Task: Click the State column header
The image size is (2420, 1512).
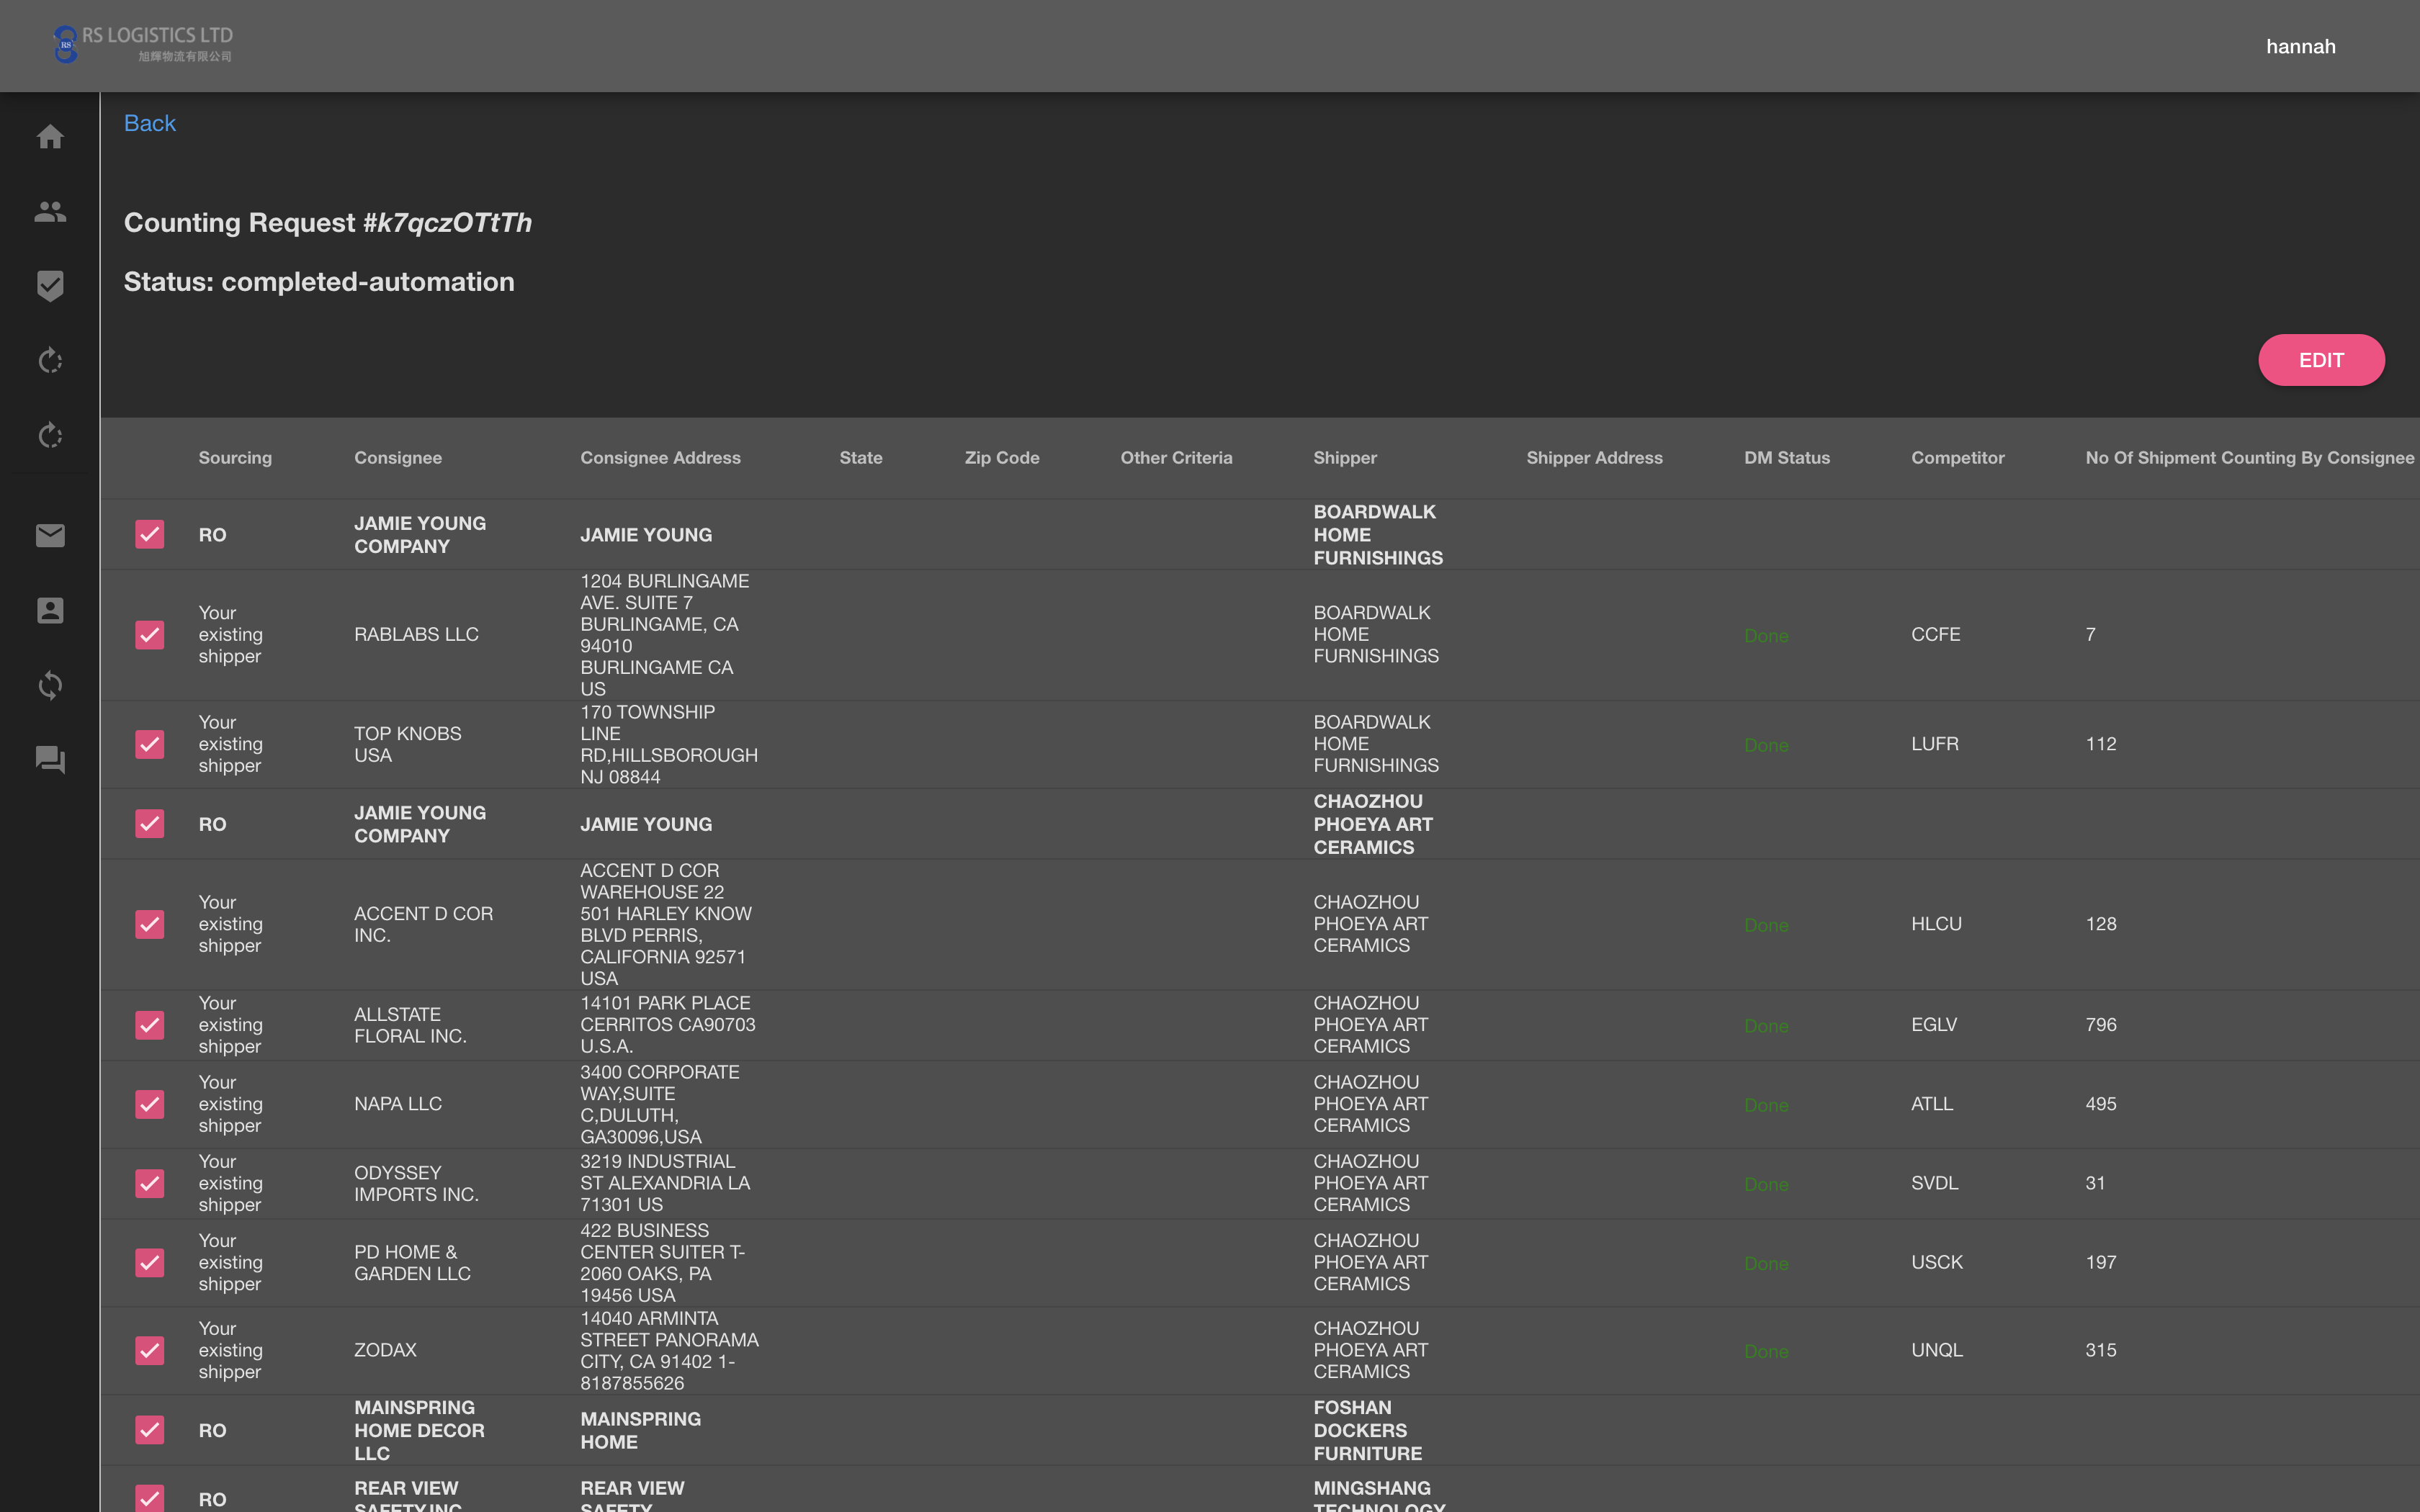Action: click(861, 458)
